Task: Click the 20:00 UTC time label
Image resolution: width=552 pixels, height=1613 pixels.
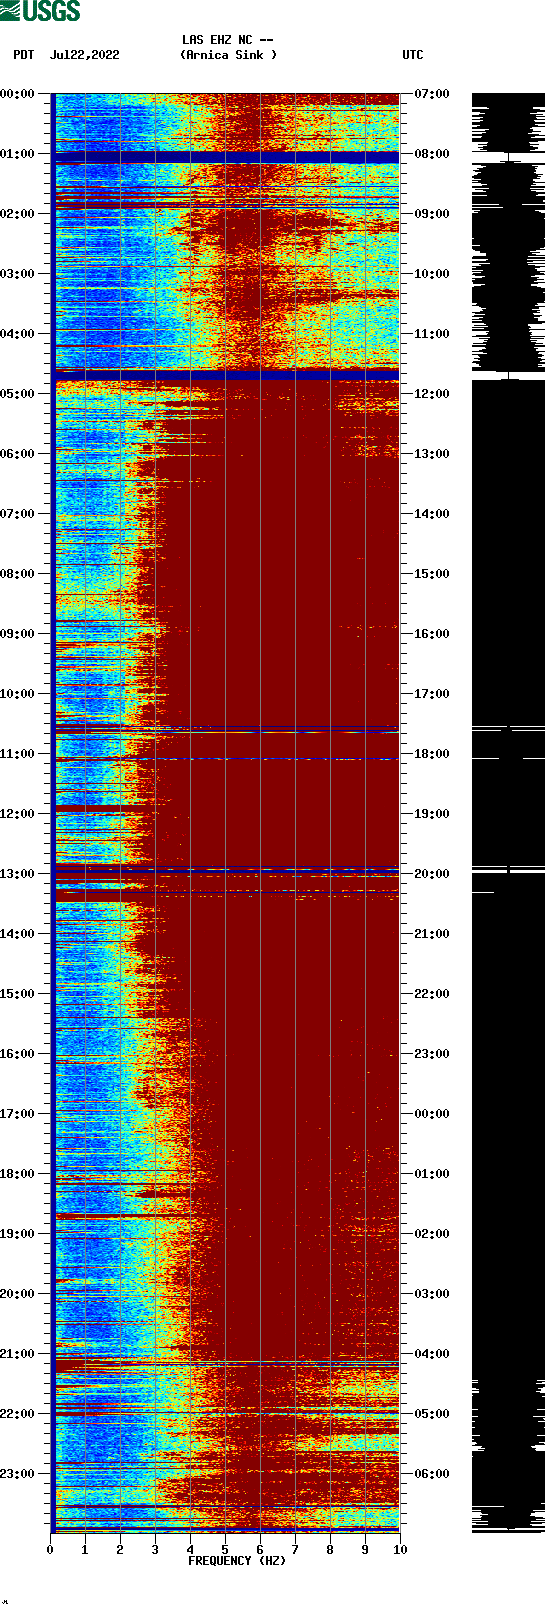Action: 432,874
